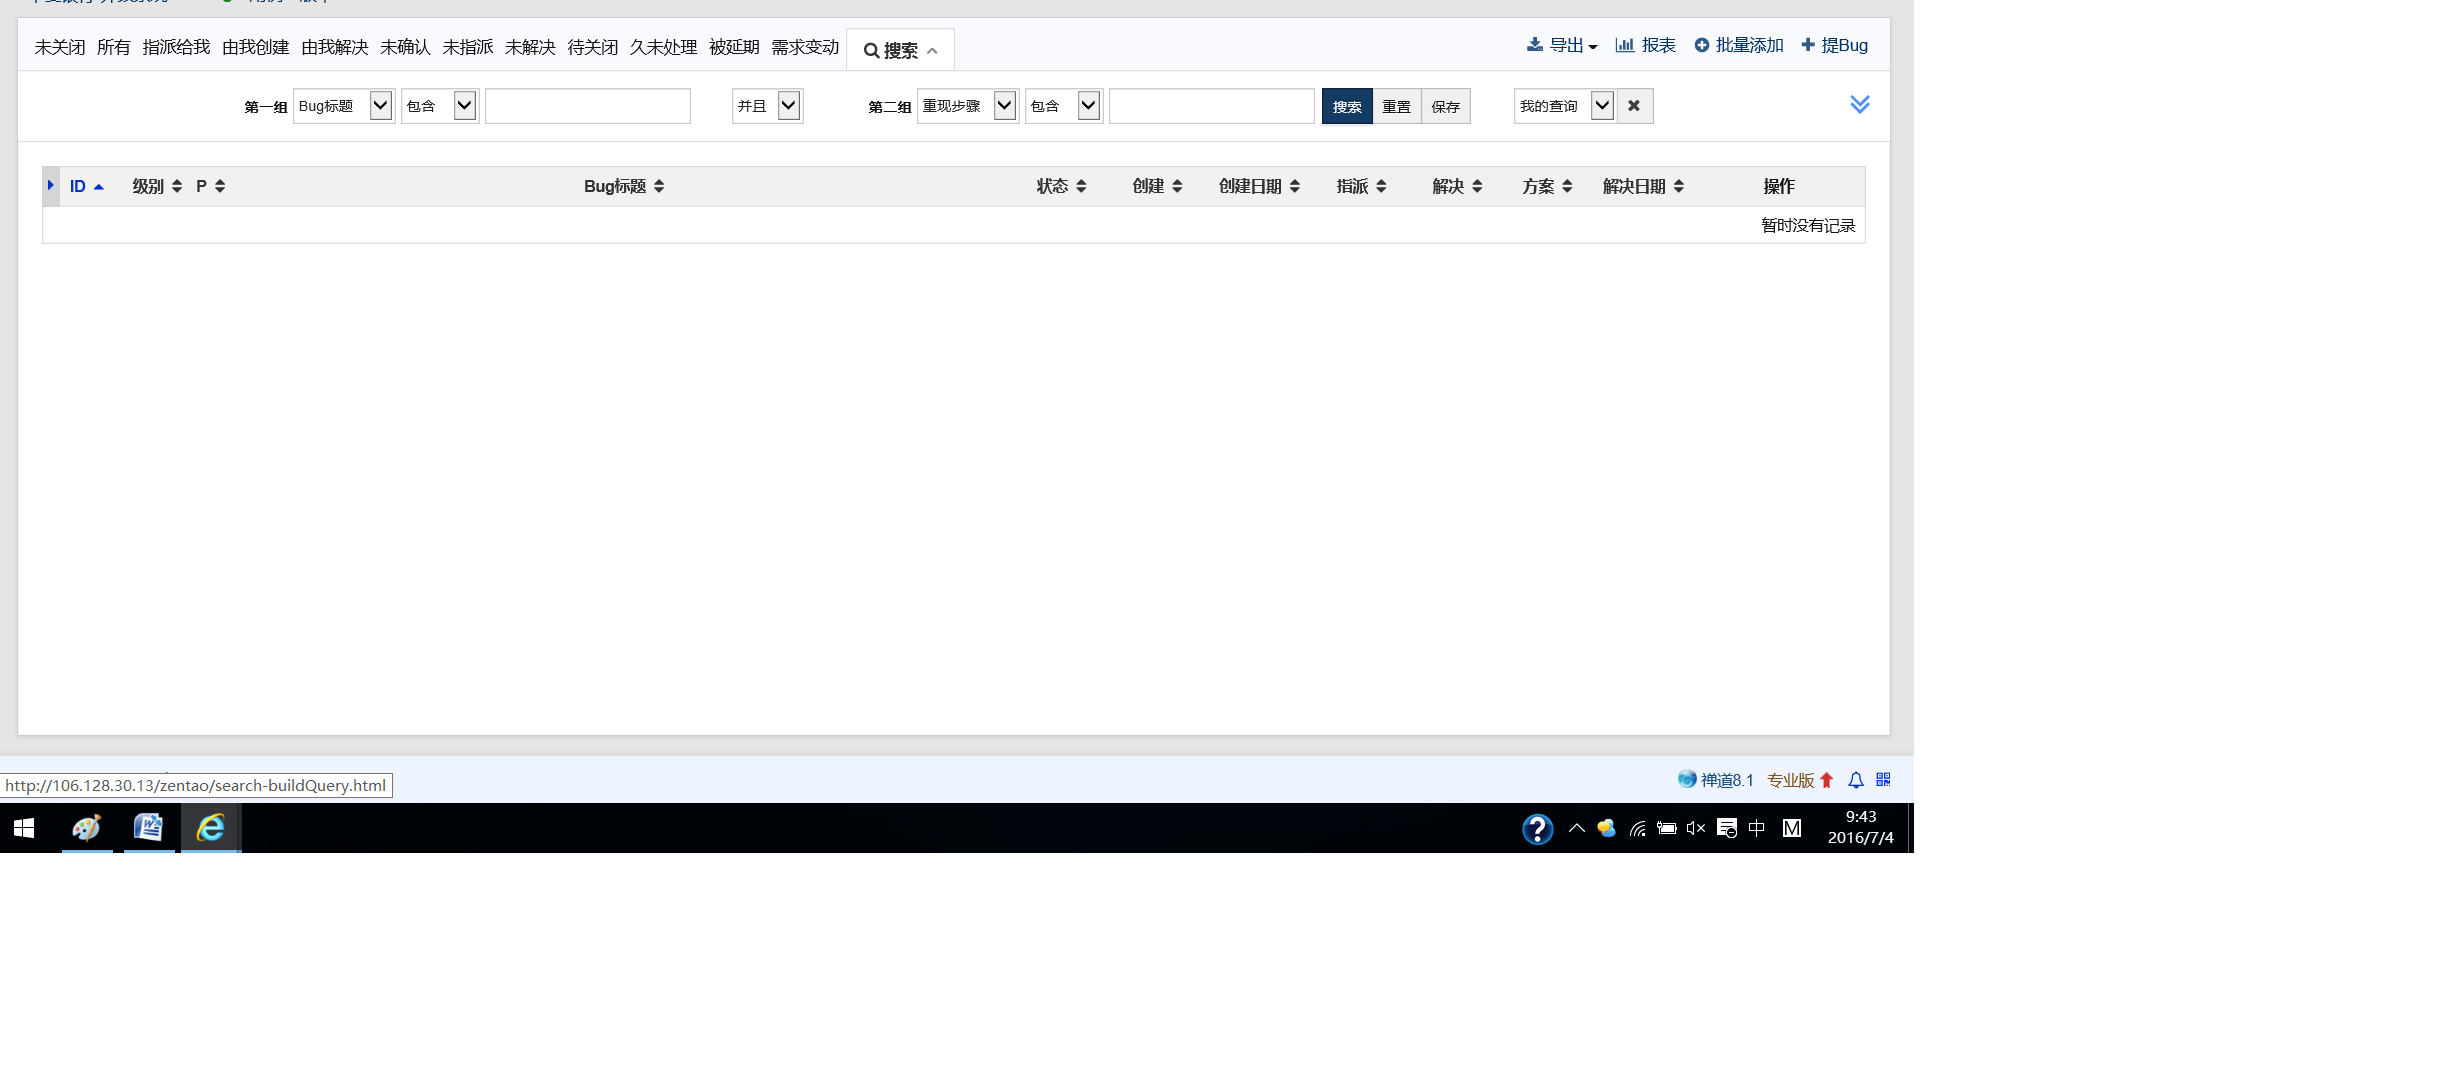Click the first group search text field

[588, 106]
